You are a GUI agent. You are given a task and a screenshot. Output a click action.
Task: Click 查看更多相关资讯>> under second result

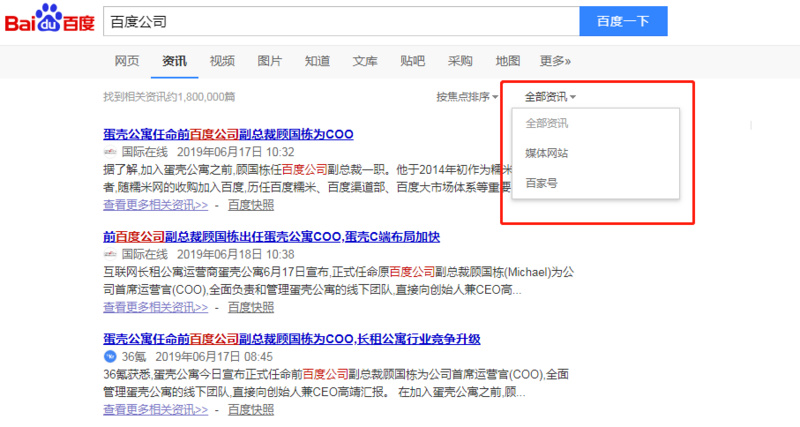pyautogui.click(x=156, y=307)
